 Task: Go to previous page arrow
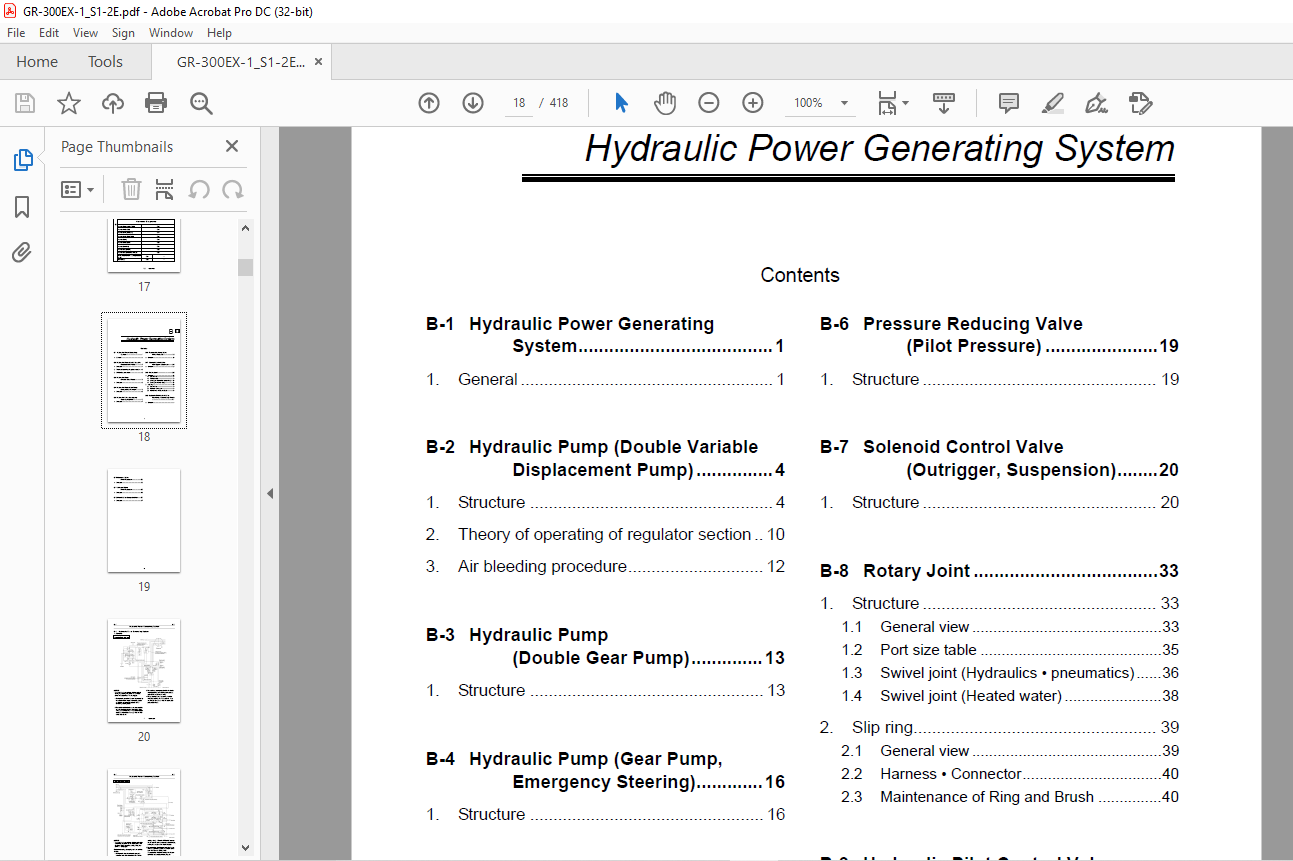point(429,103)
